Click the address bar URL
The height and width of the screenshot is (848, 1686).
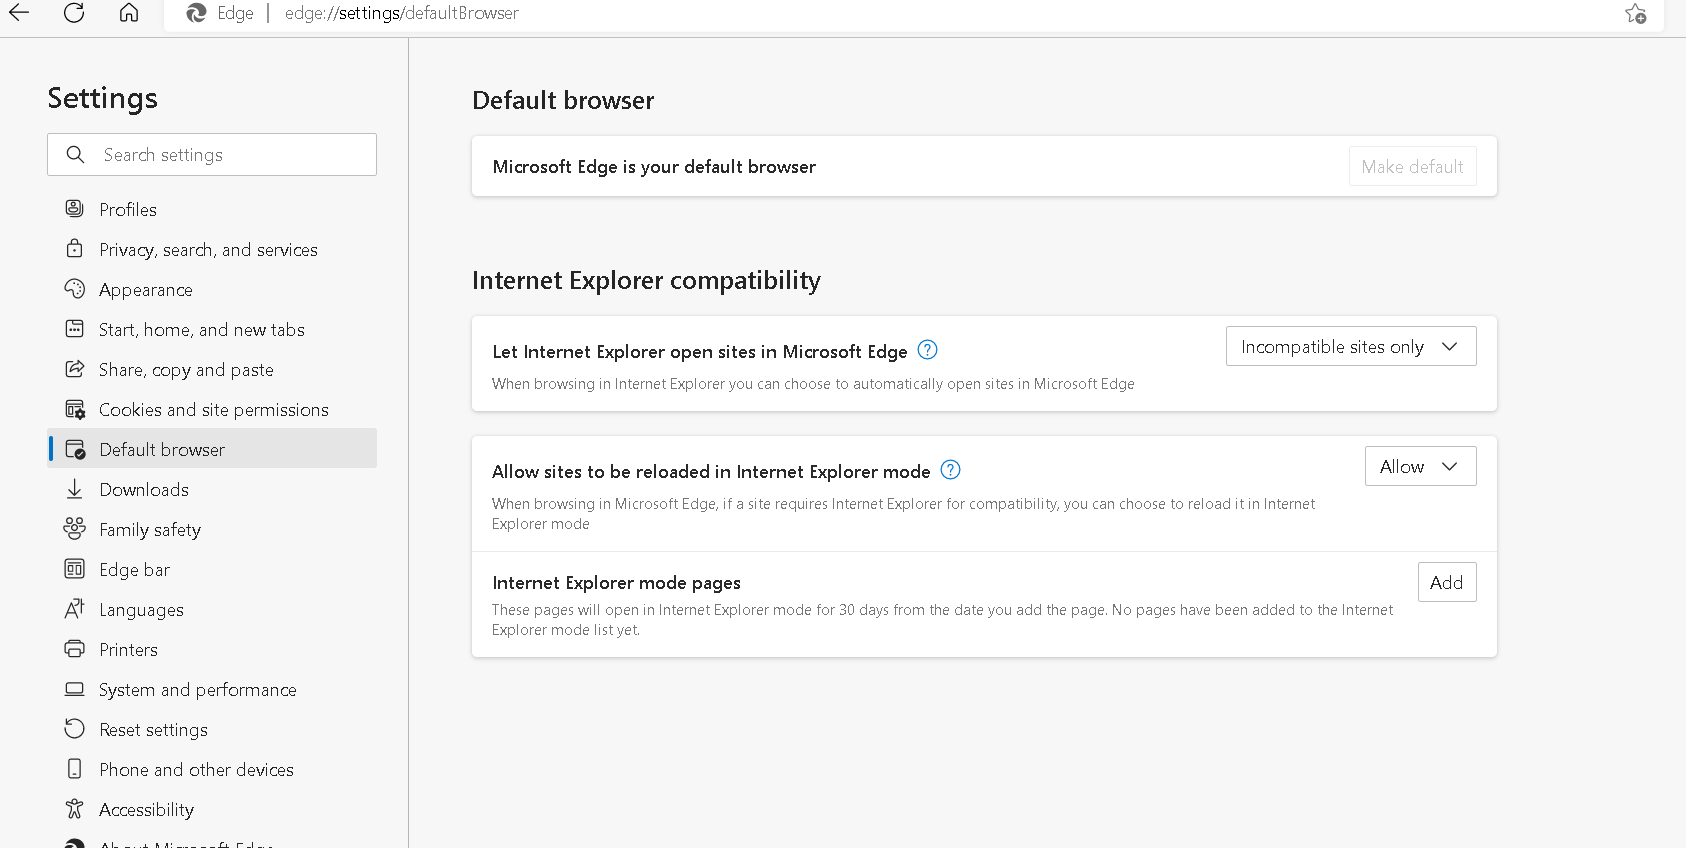point(401,13)
